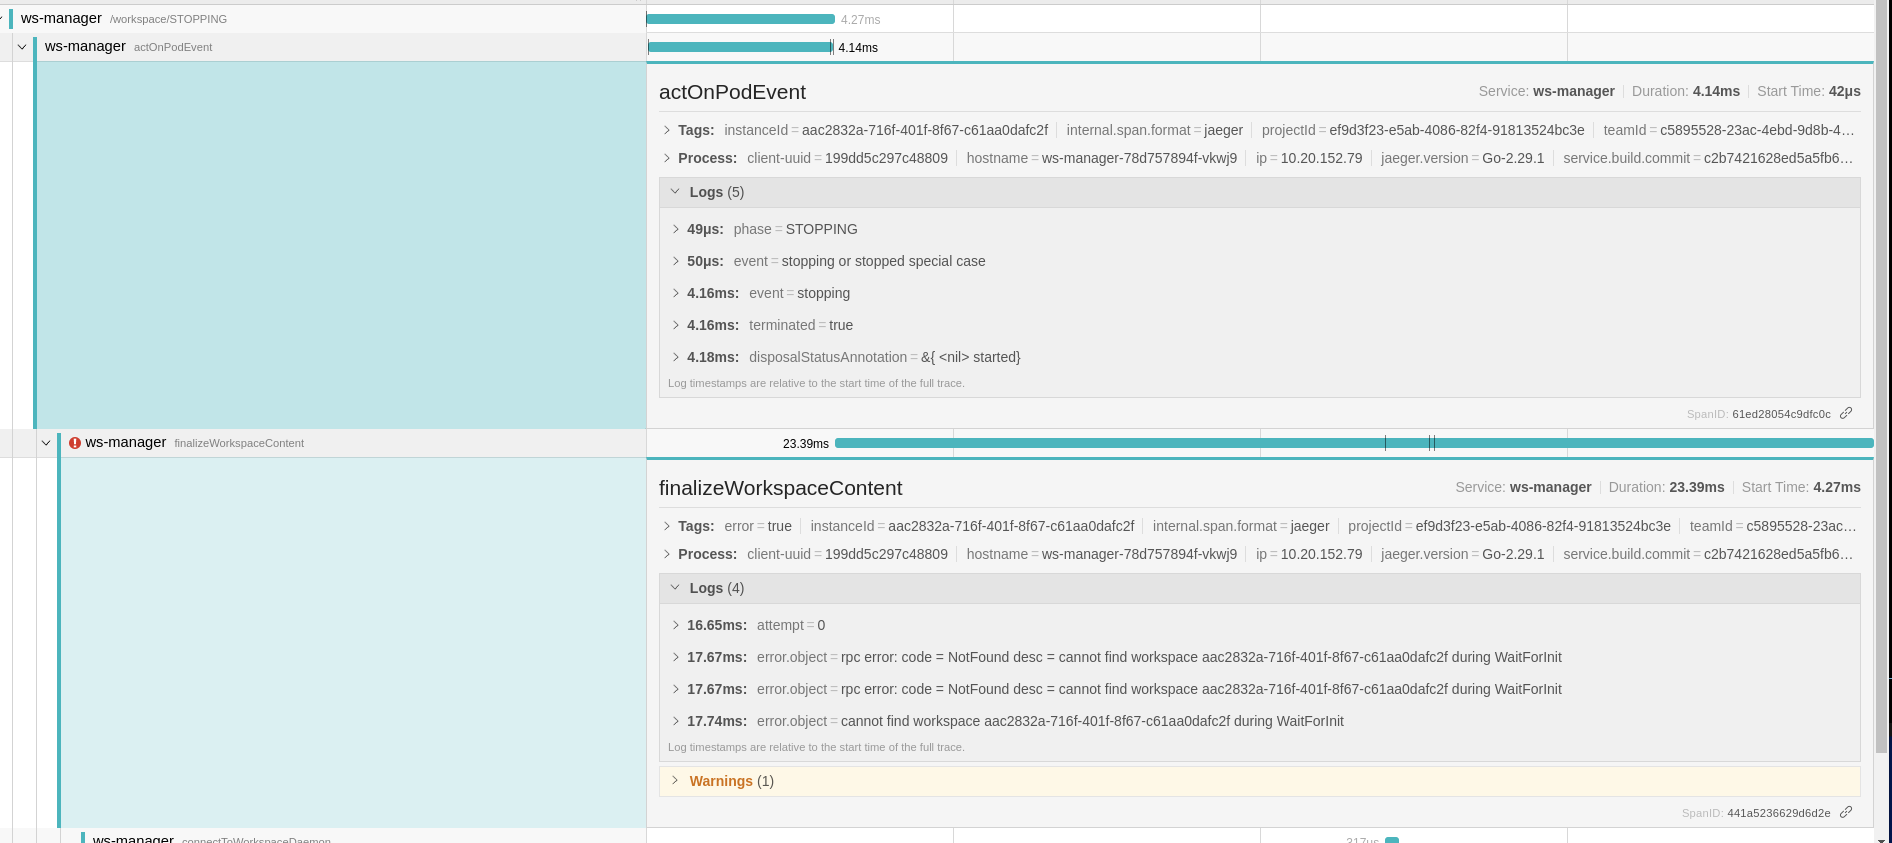
Task: Click the vertical scrollbar on the right
Action: pos(1881,380)
